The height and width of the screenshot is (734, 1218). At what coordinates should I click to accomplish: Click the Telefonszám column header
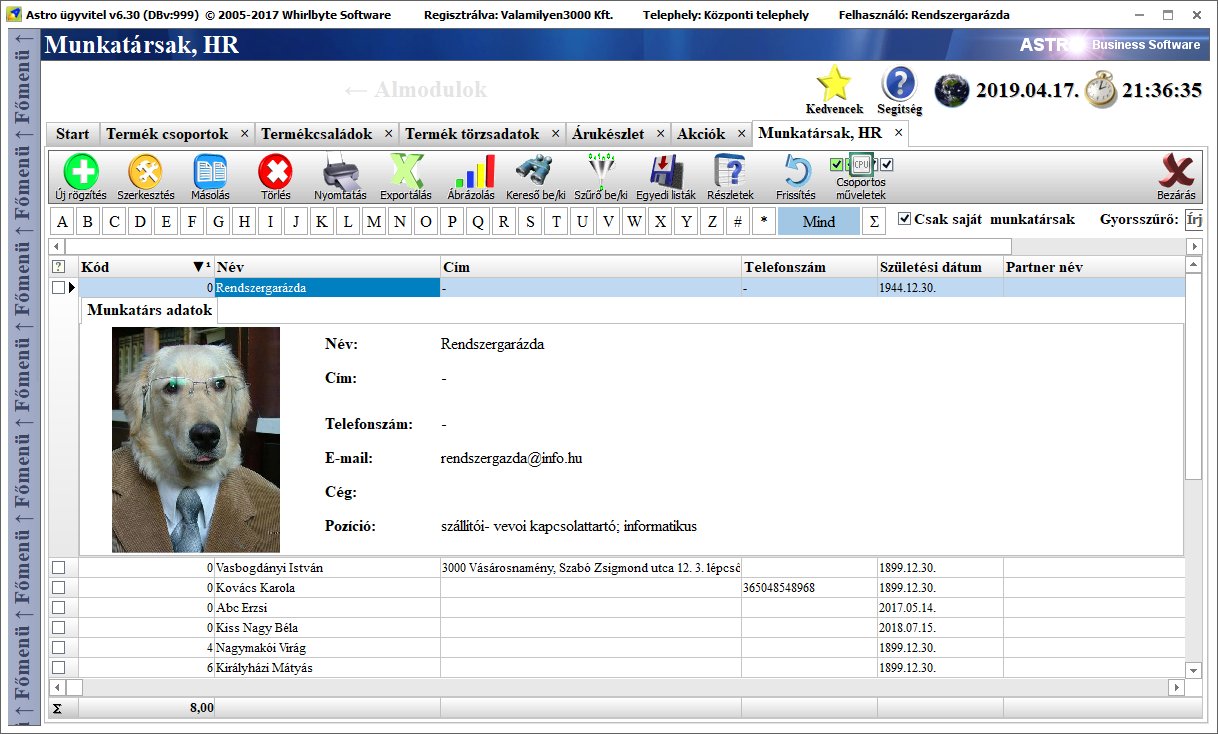pyautogui.click(x=809, y=267)
